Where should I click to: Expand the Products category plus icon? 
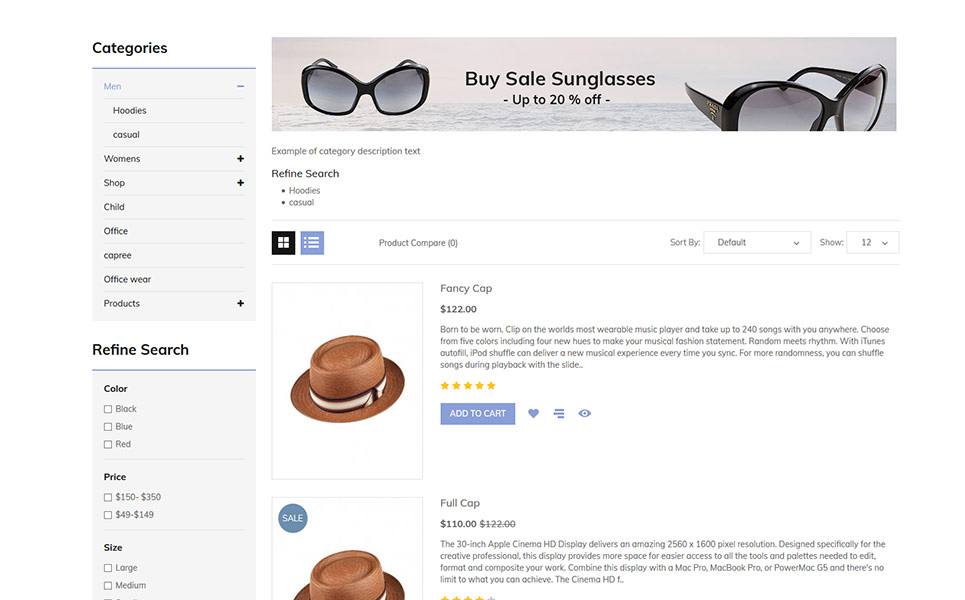click(x=241, y=303)
